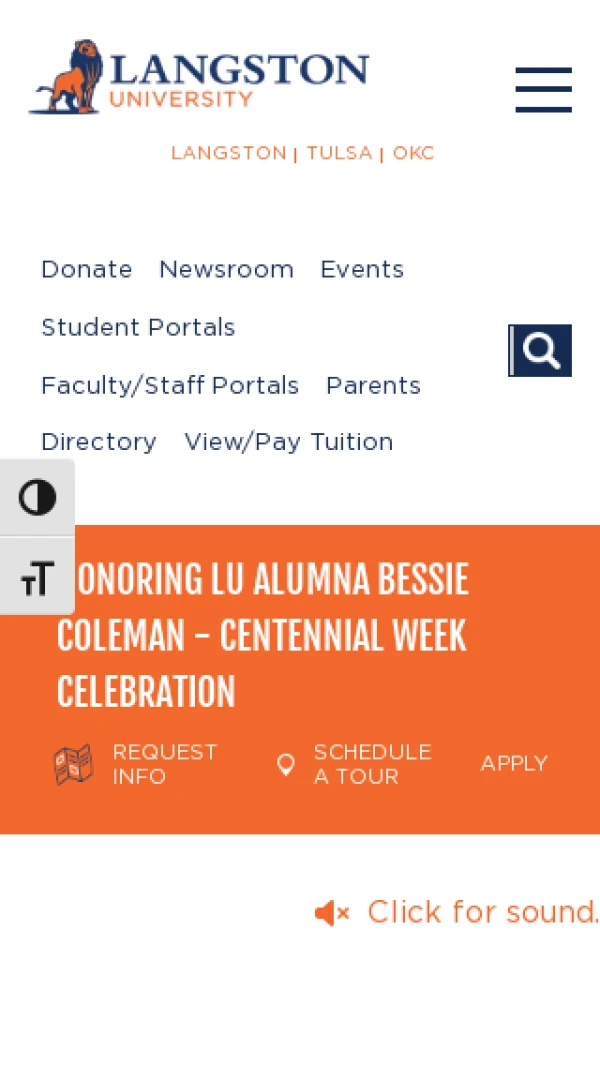Click the Request Info brochure icon
This screenshot has height=1065, width=600.
(x=73, y=764)
